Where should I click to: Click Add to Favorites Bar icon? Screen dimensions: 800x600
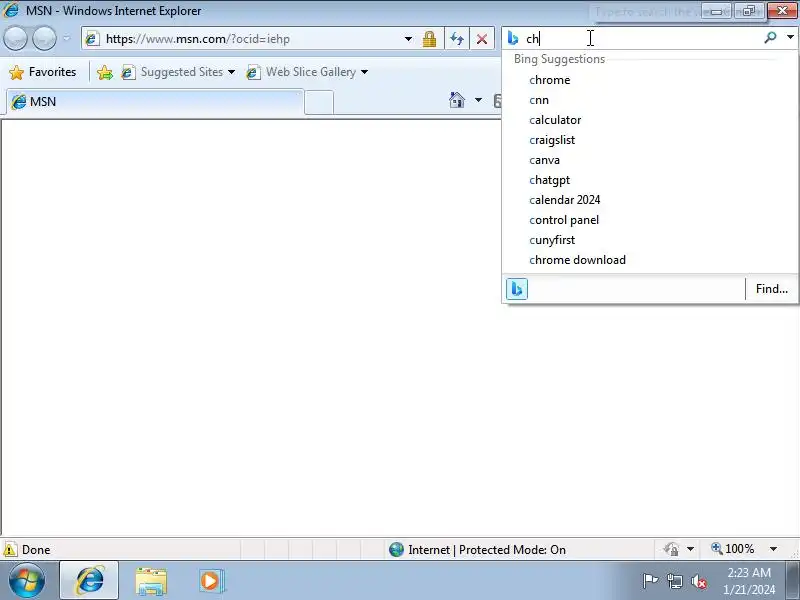[105, 72]
